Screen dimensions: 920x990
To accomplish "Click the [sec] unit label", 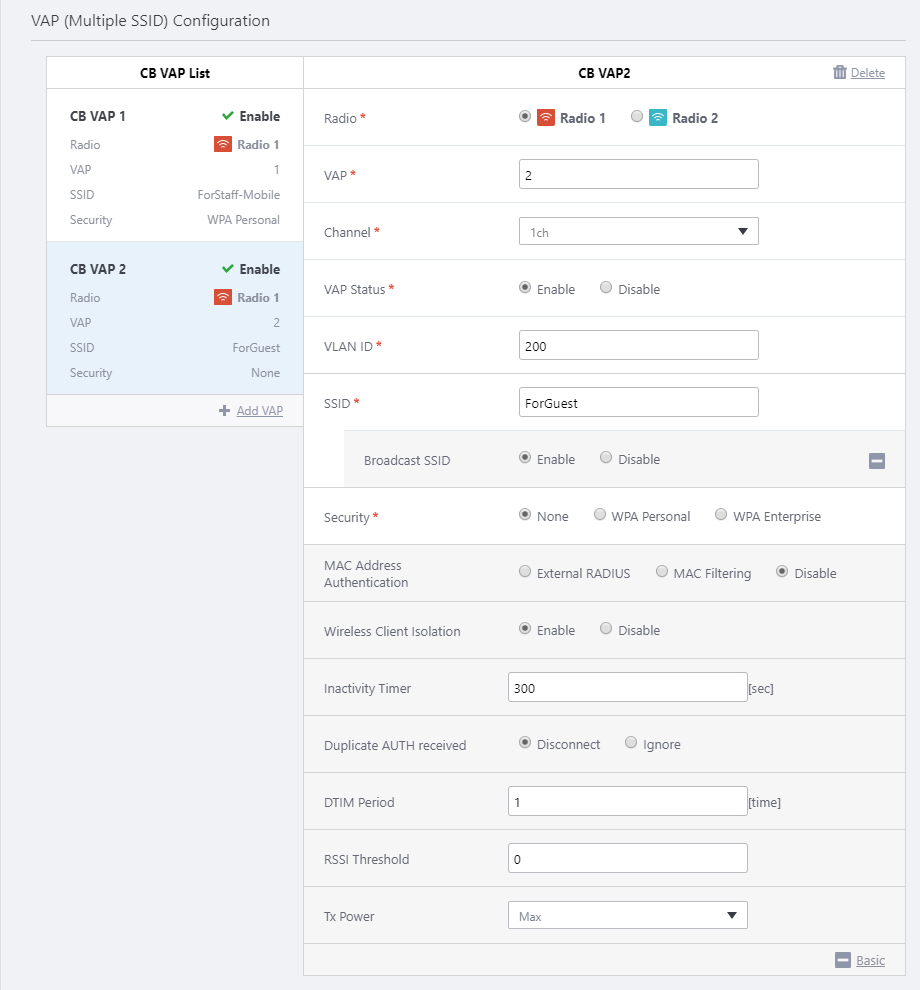I will pos(761,689).
